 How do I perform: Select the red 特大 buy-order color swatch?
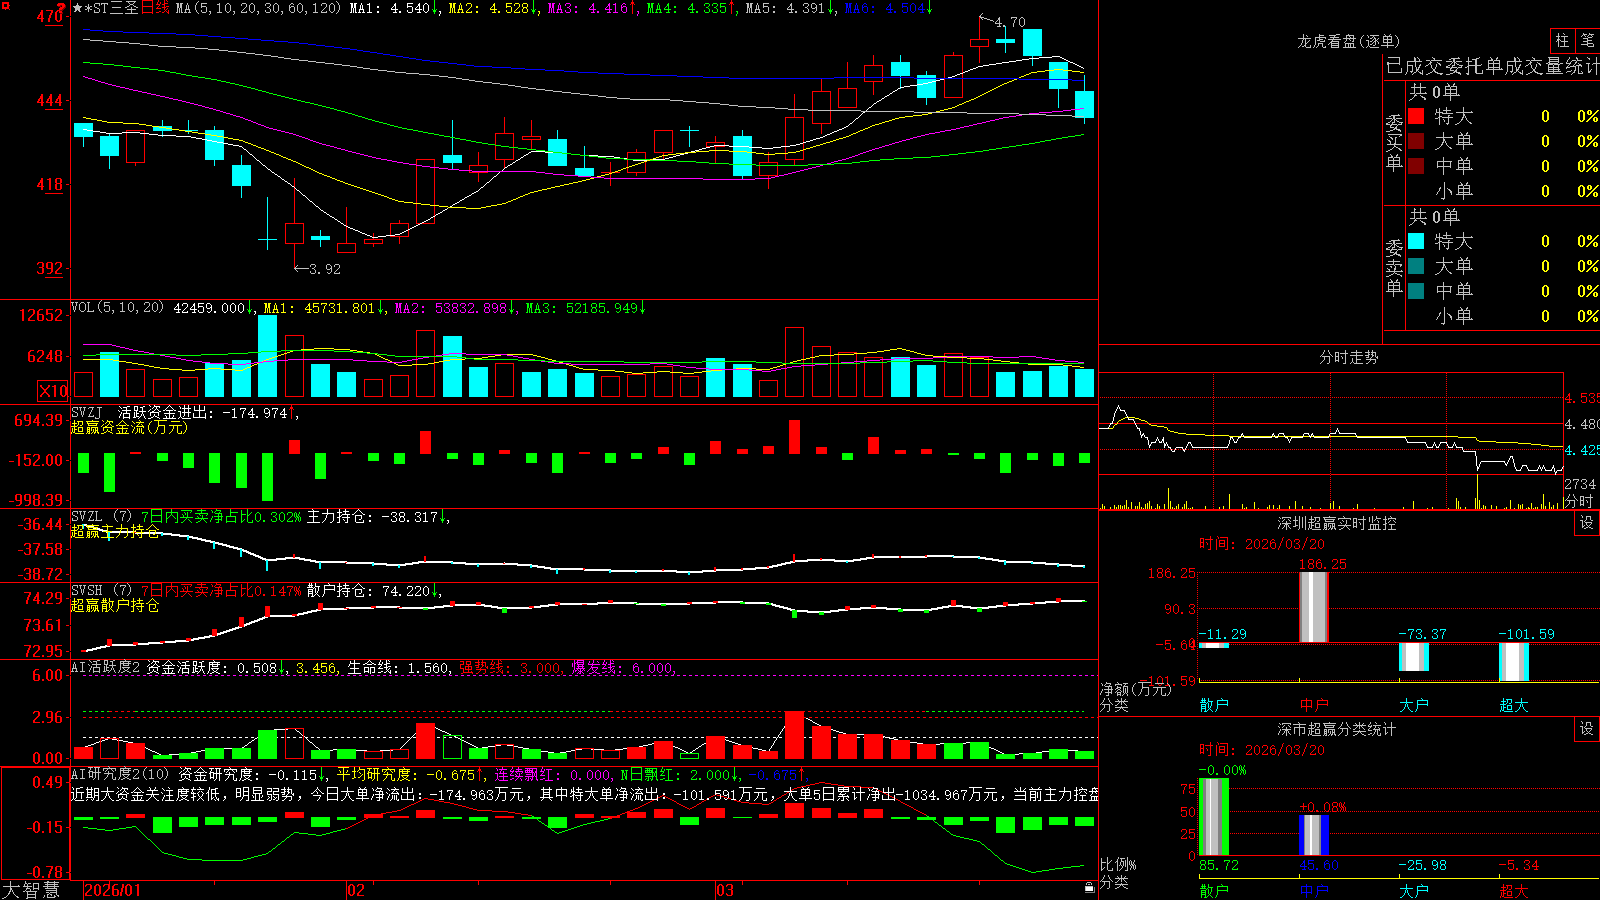coord(1416,116)
